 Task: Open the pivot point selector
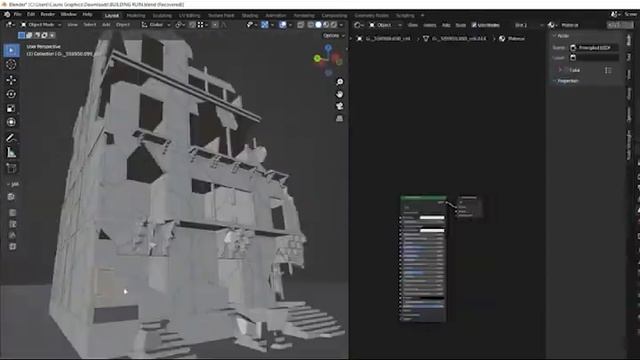tap(179, 25)
